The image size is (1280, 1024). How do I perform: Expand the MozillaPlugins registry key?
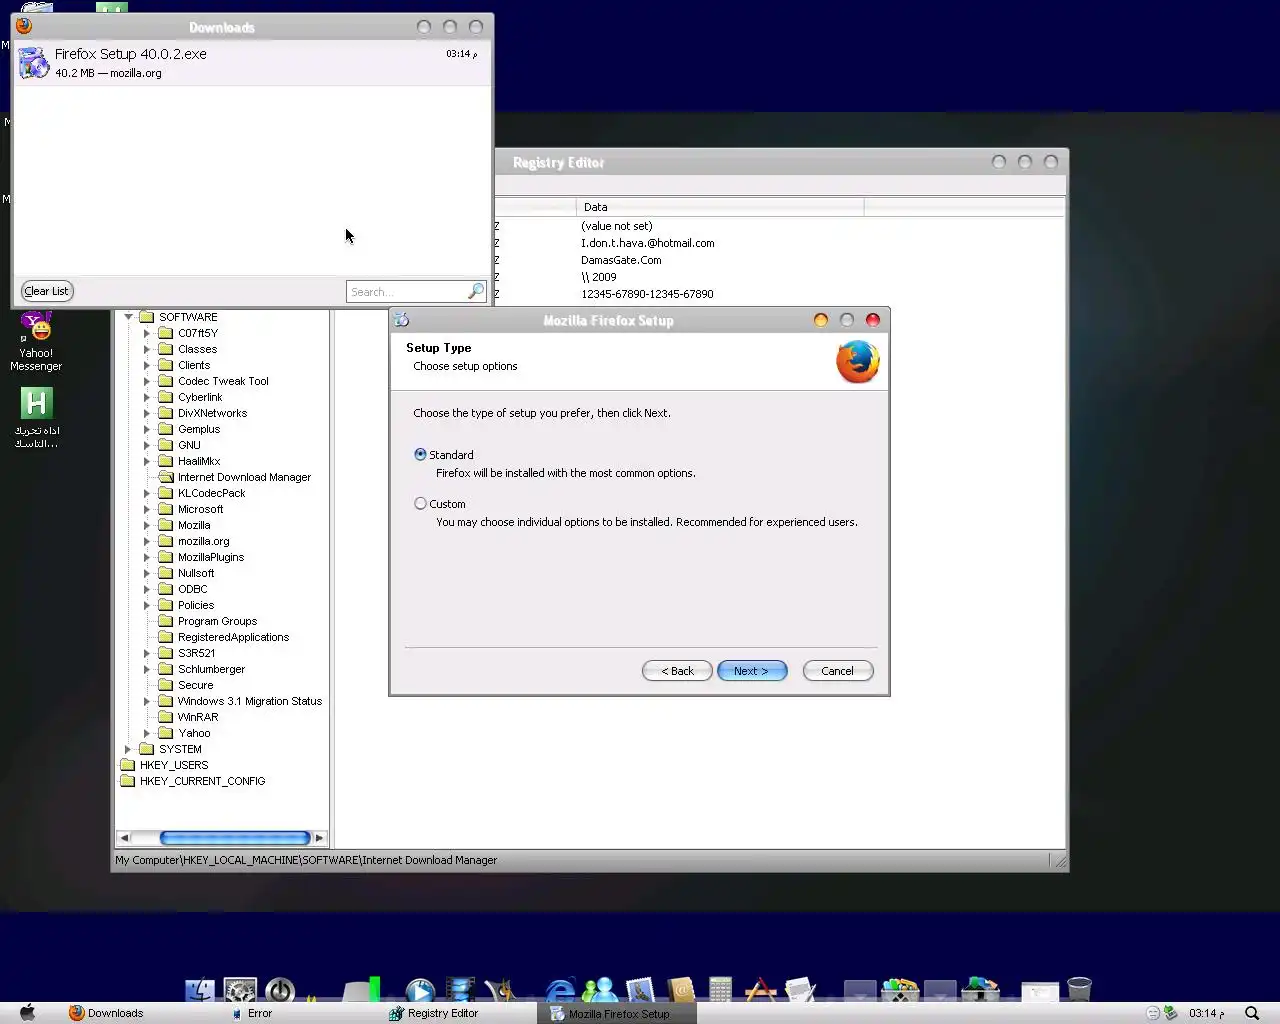coord(147,557)
